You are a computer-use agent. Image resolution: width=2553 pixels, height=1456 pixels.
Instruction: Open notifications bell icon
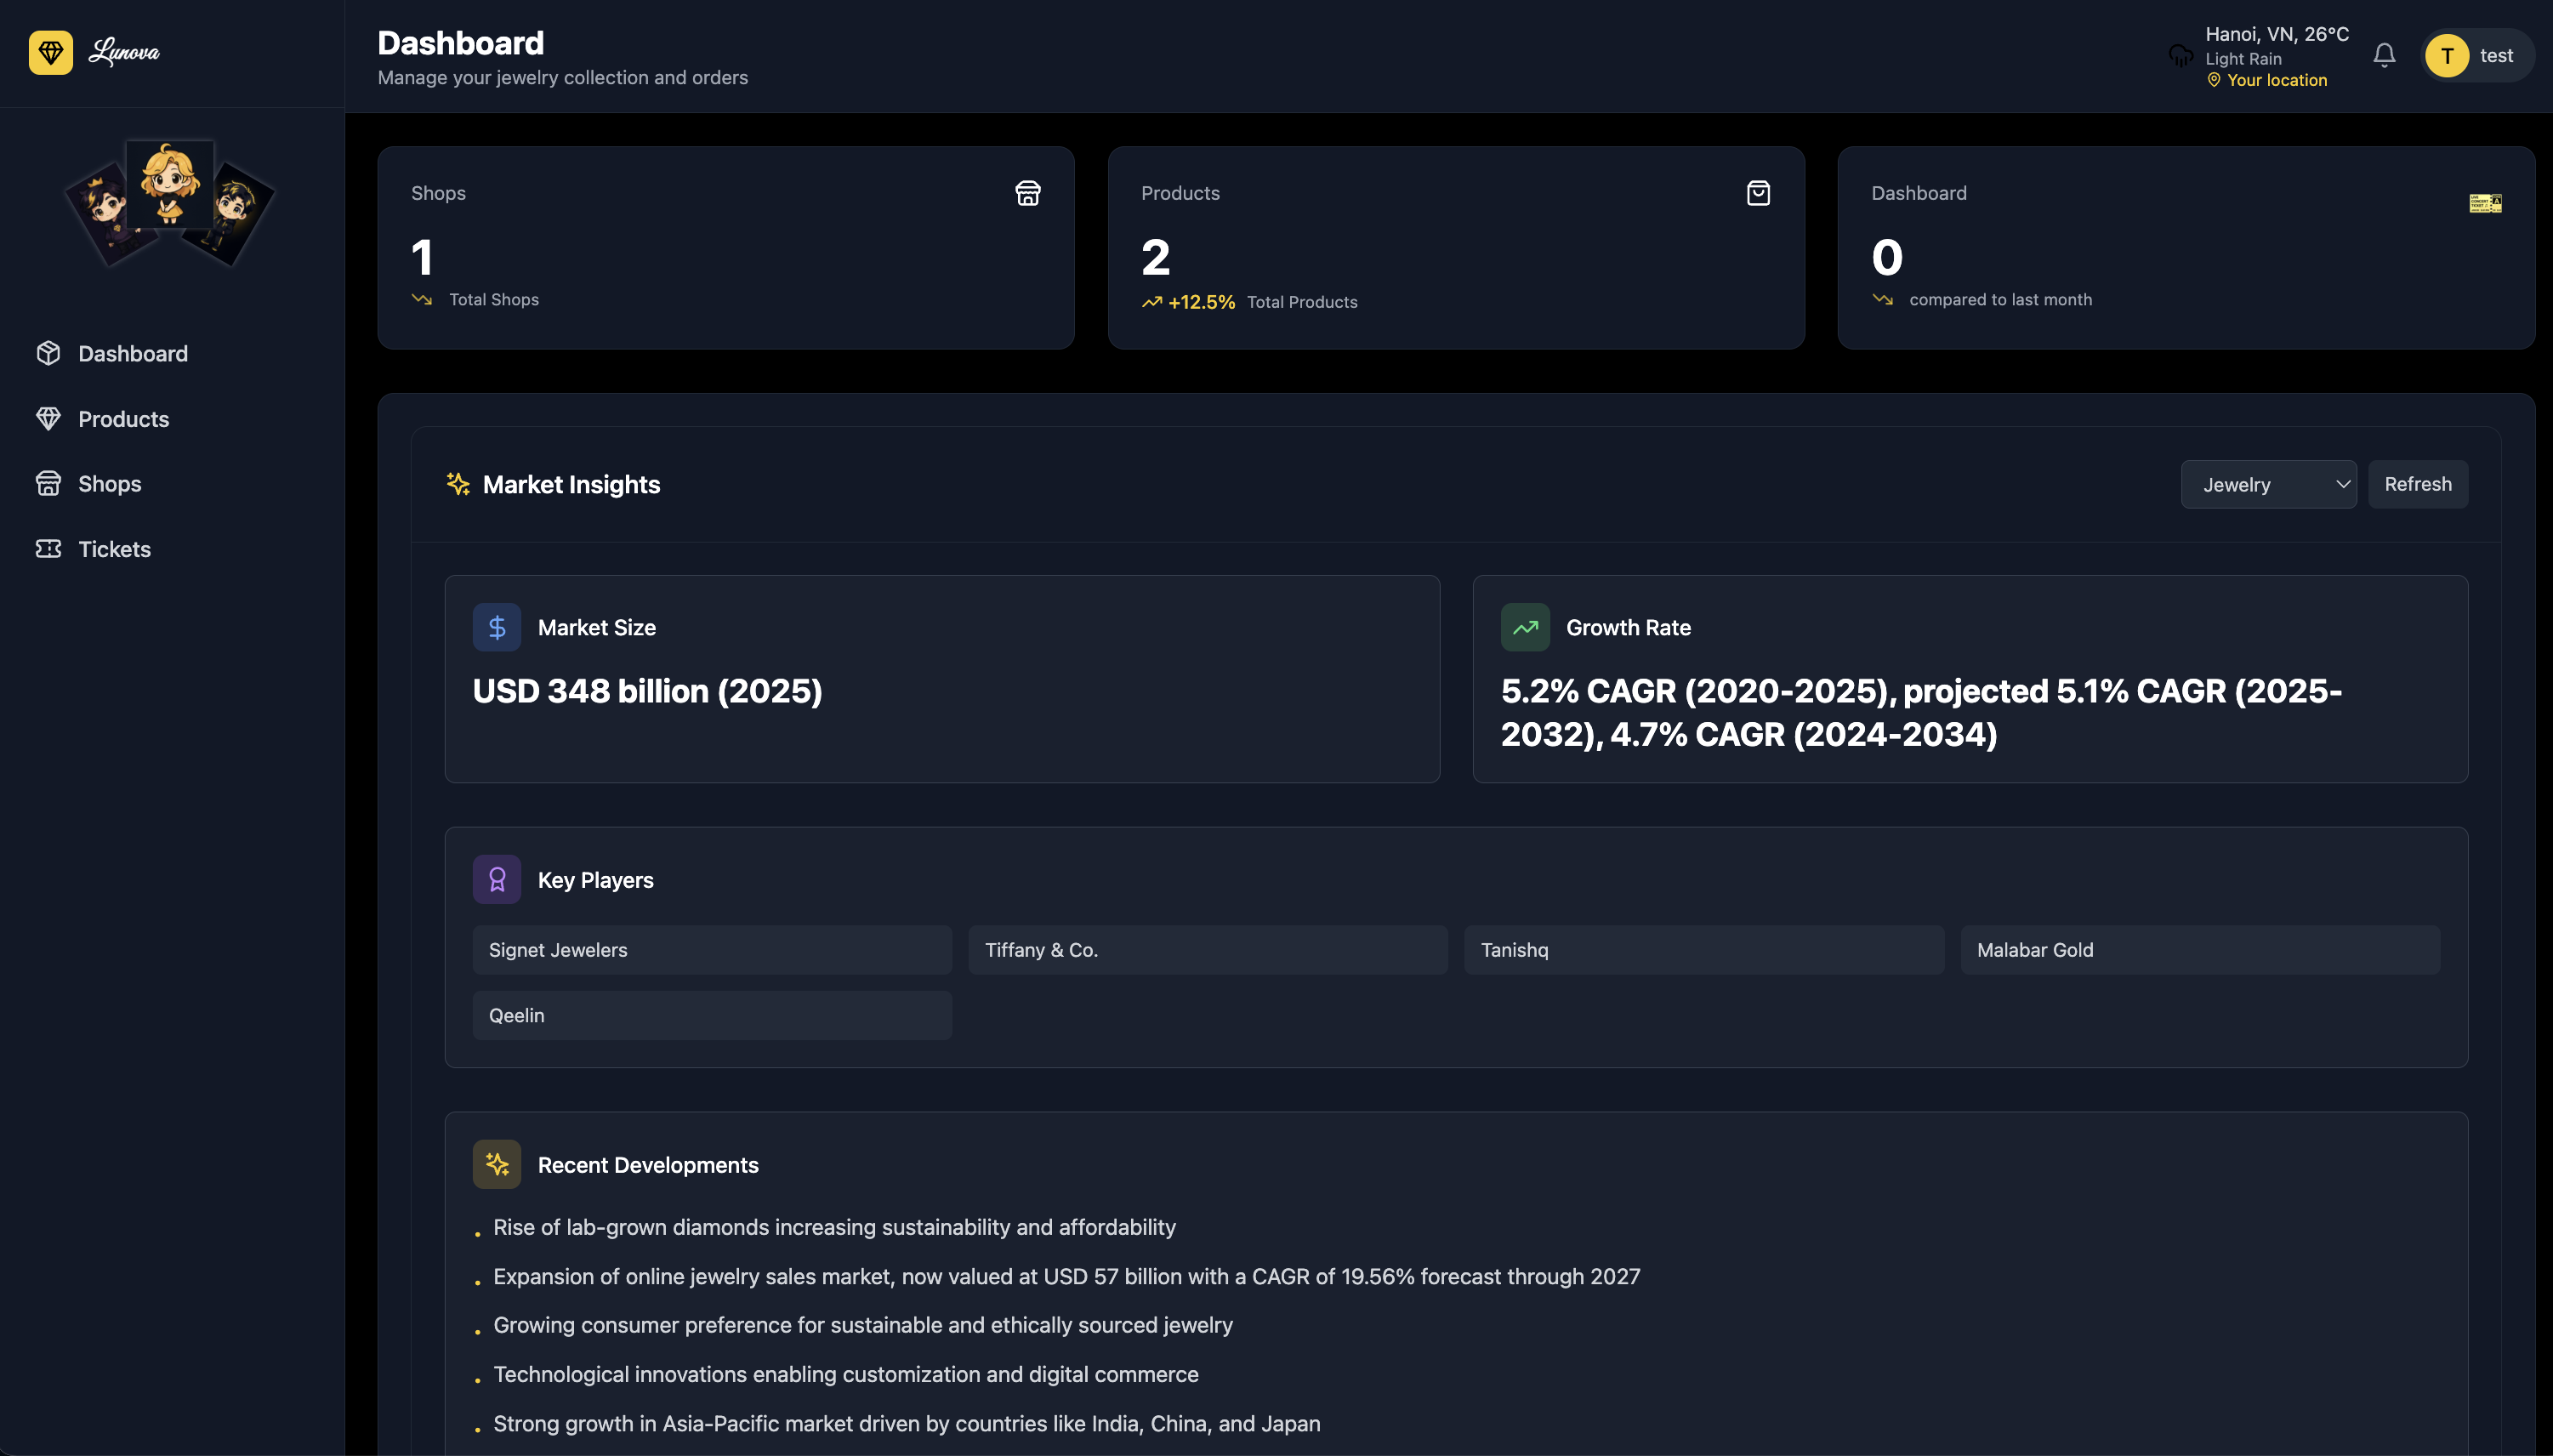coord(2384,55)
